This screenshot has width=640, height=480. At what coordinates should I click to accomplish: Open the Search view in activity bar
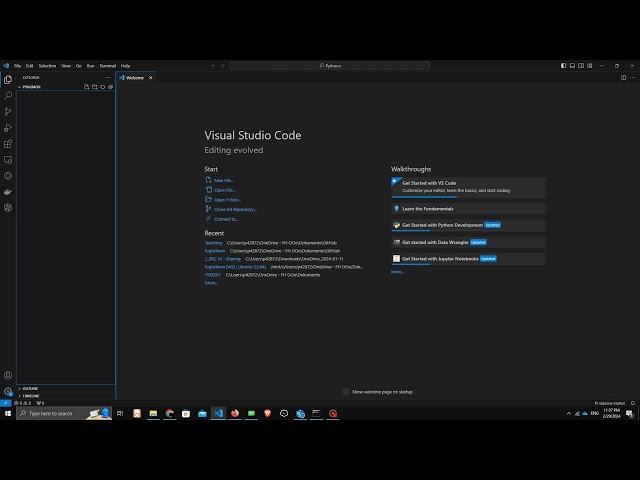(x=8, y=96)
